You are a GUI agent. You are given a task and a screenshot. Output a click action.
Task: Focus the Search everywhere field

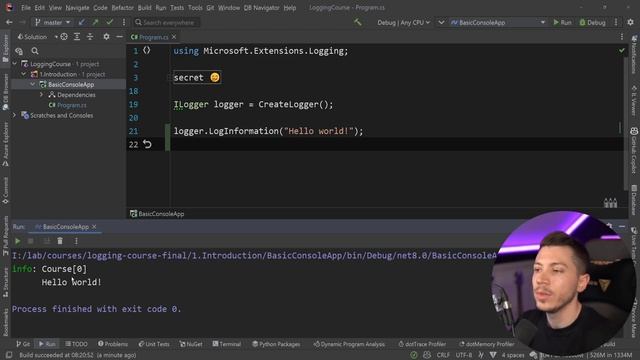click(x=166, y=22)
